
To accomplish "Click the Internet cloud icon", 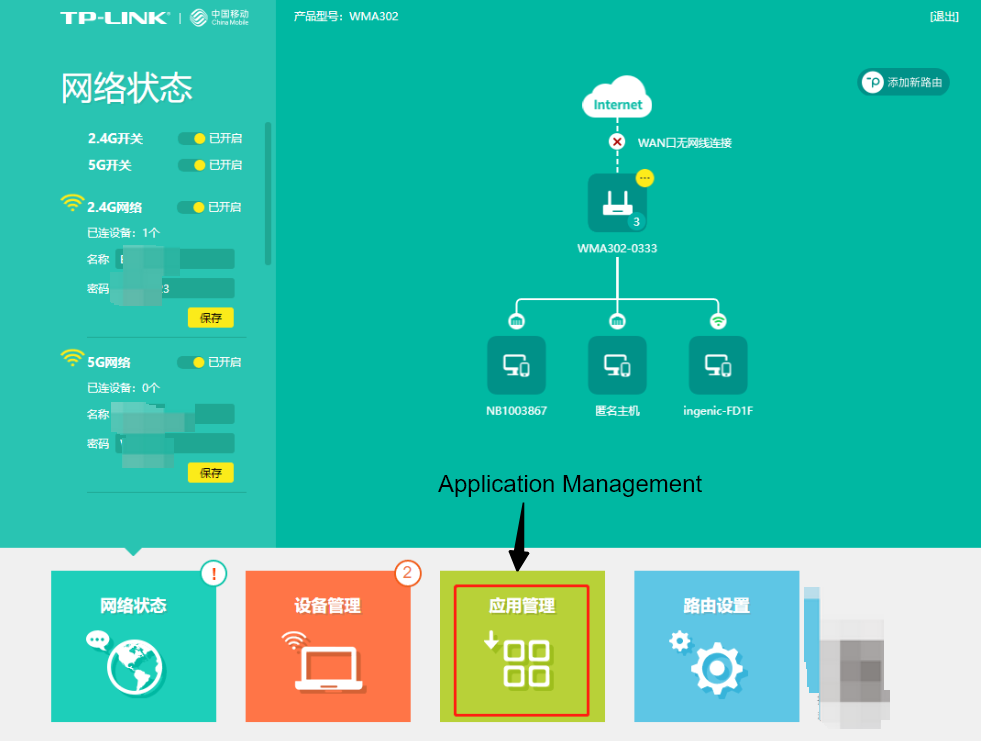I will [617, 99].
